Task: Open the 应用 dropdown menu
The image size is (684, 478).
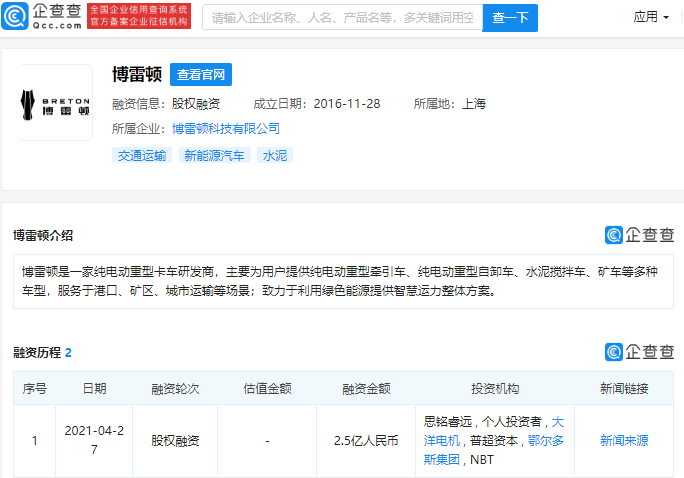Action: (x=651, y=17)
